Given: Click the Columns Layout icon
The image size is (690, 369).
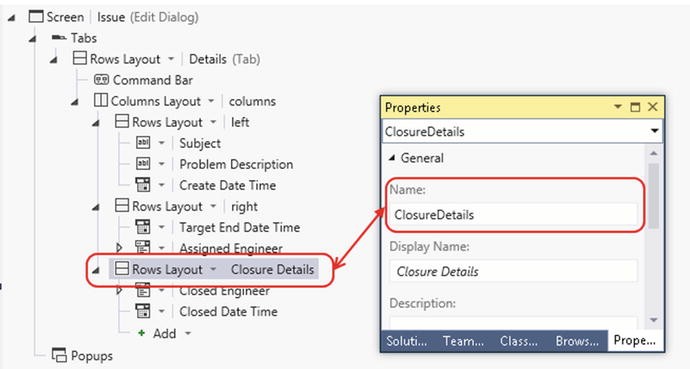Looking at the screenshot, I should [x=100, y=100].
